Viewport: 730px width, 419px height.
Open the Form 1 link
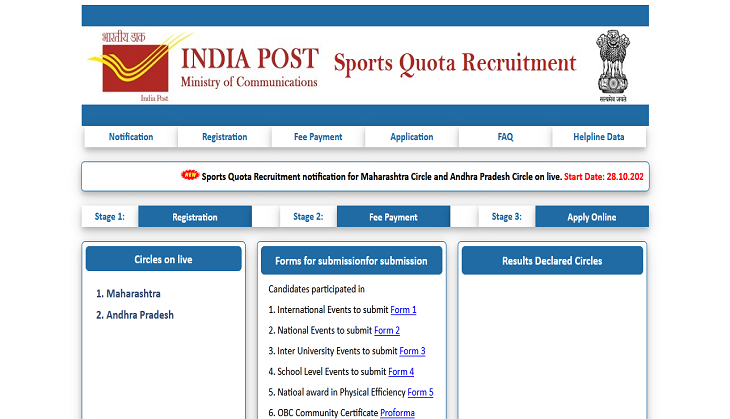(403, 310)
